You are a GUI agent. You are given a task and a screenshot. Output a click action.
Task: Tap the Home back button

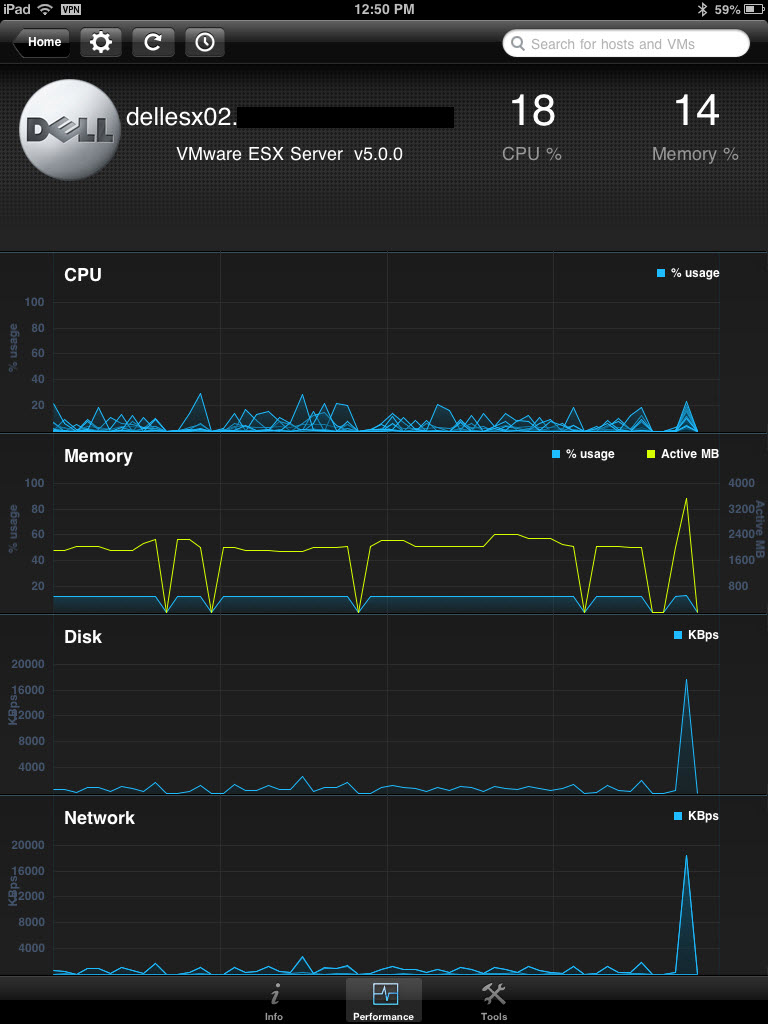pyautogui.click(x=42, y=42)
